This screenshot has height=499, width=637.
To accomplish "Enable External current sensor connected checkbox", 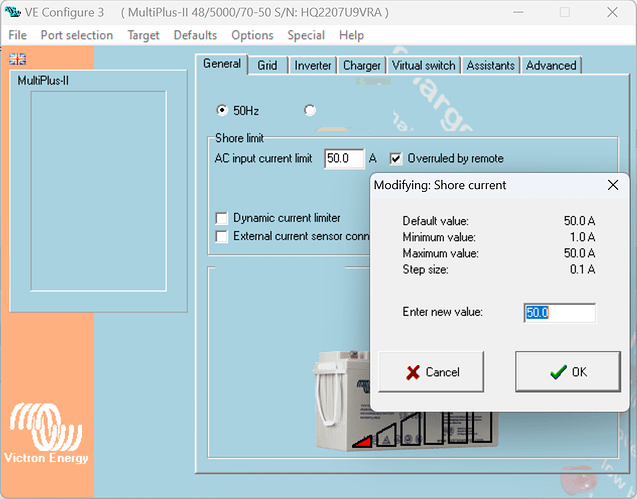I will [221, 236].
